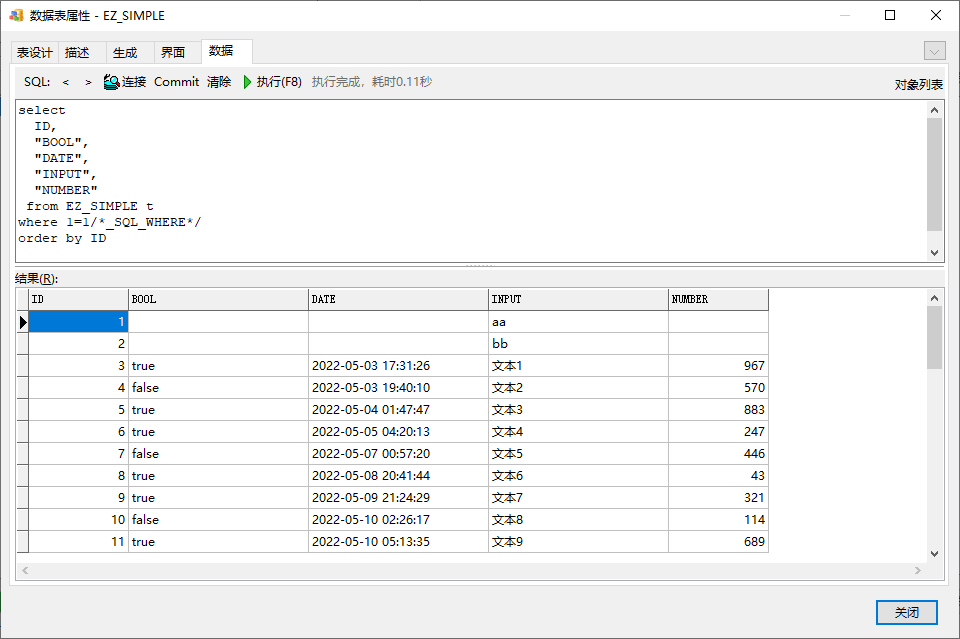Select cell '2022-05-05 04:20:13'
The width and height of the screenshot is (960, 639).
tap(398, 432)
